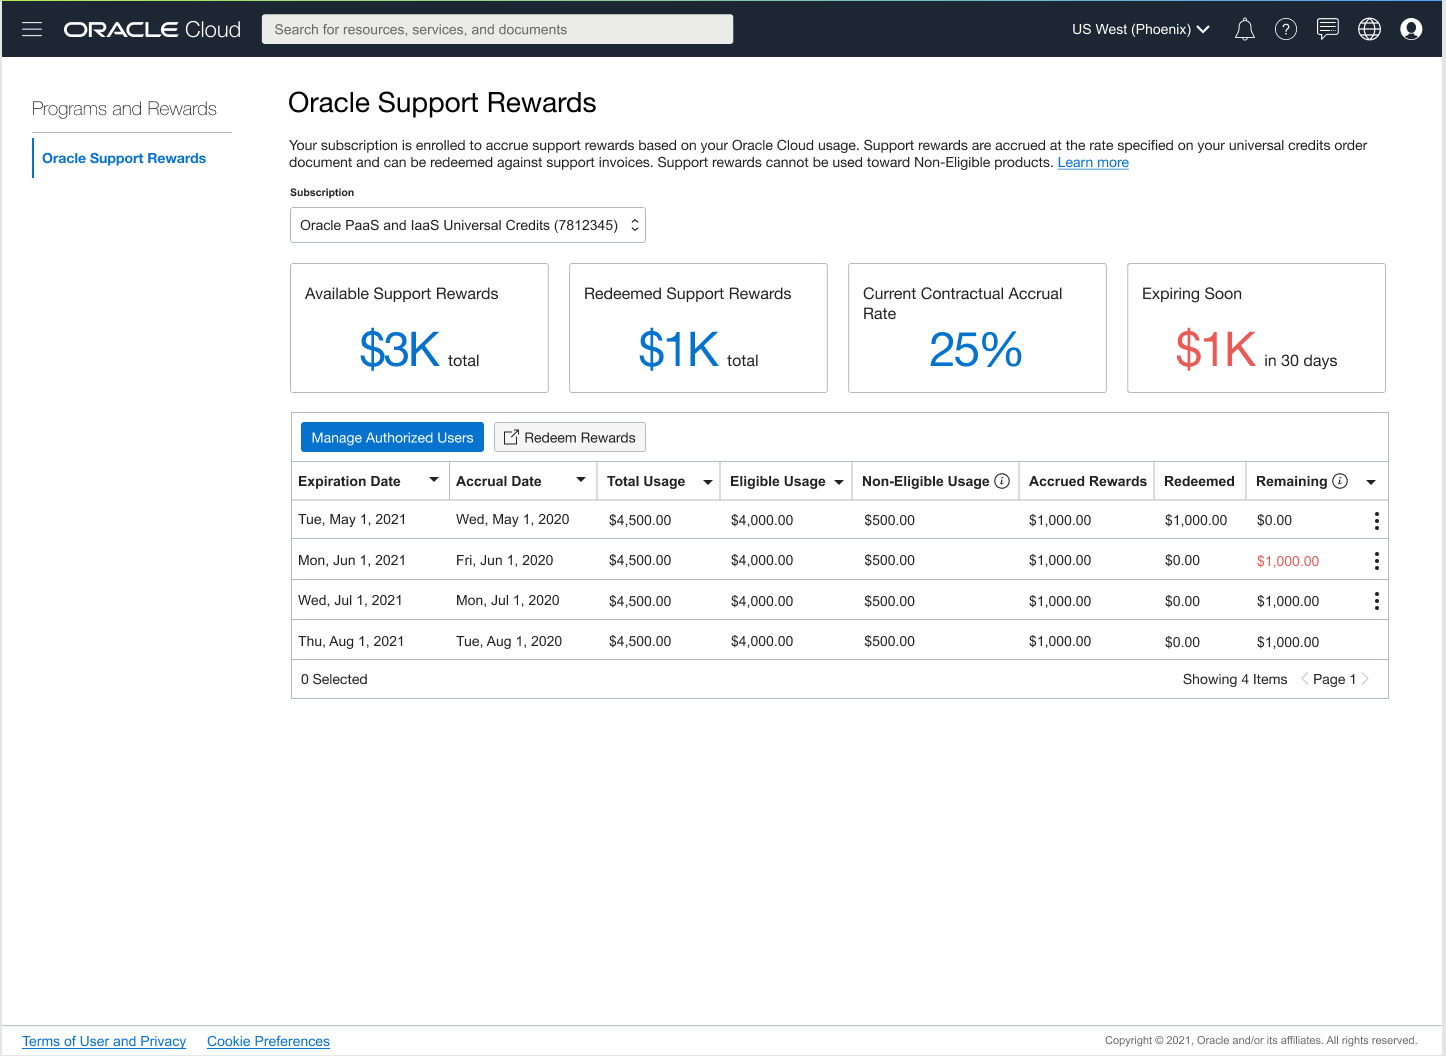Open actions menu for the May 1 row
Screen dimensions: 1446x1056
click(x=1376, y=520)
